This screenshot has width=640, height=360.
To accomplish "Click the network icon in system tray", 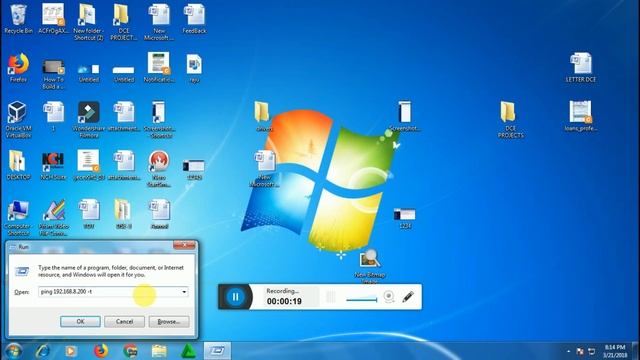I will pos(591,351).
